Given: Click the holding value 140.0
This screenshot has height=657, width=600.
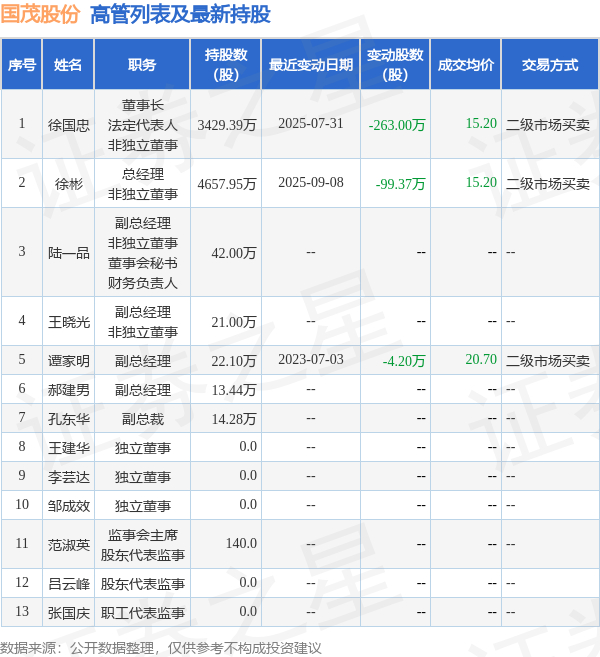Looking at the screenshot, I should point(241,543).
